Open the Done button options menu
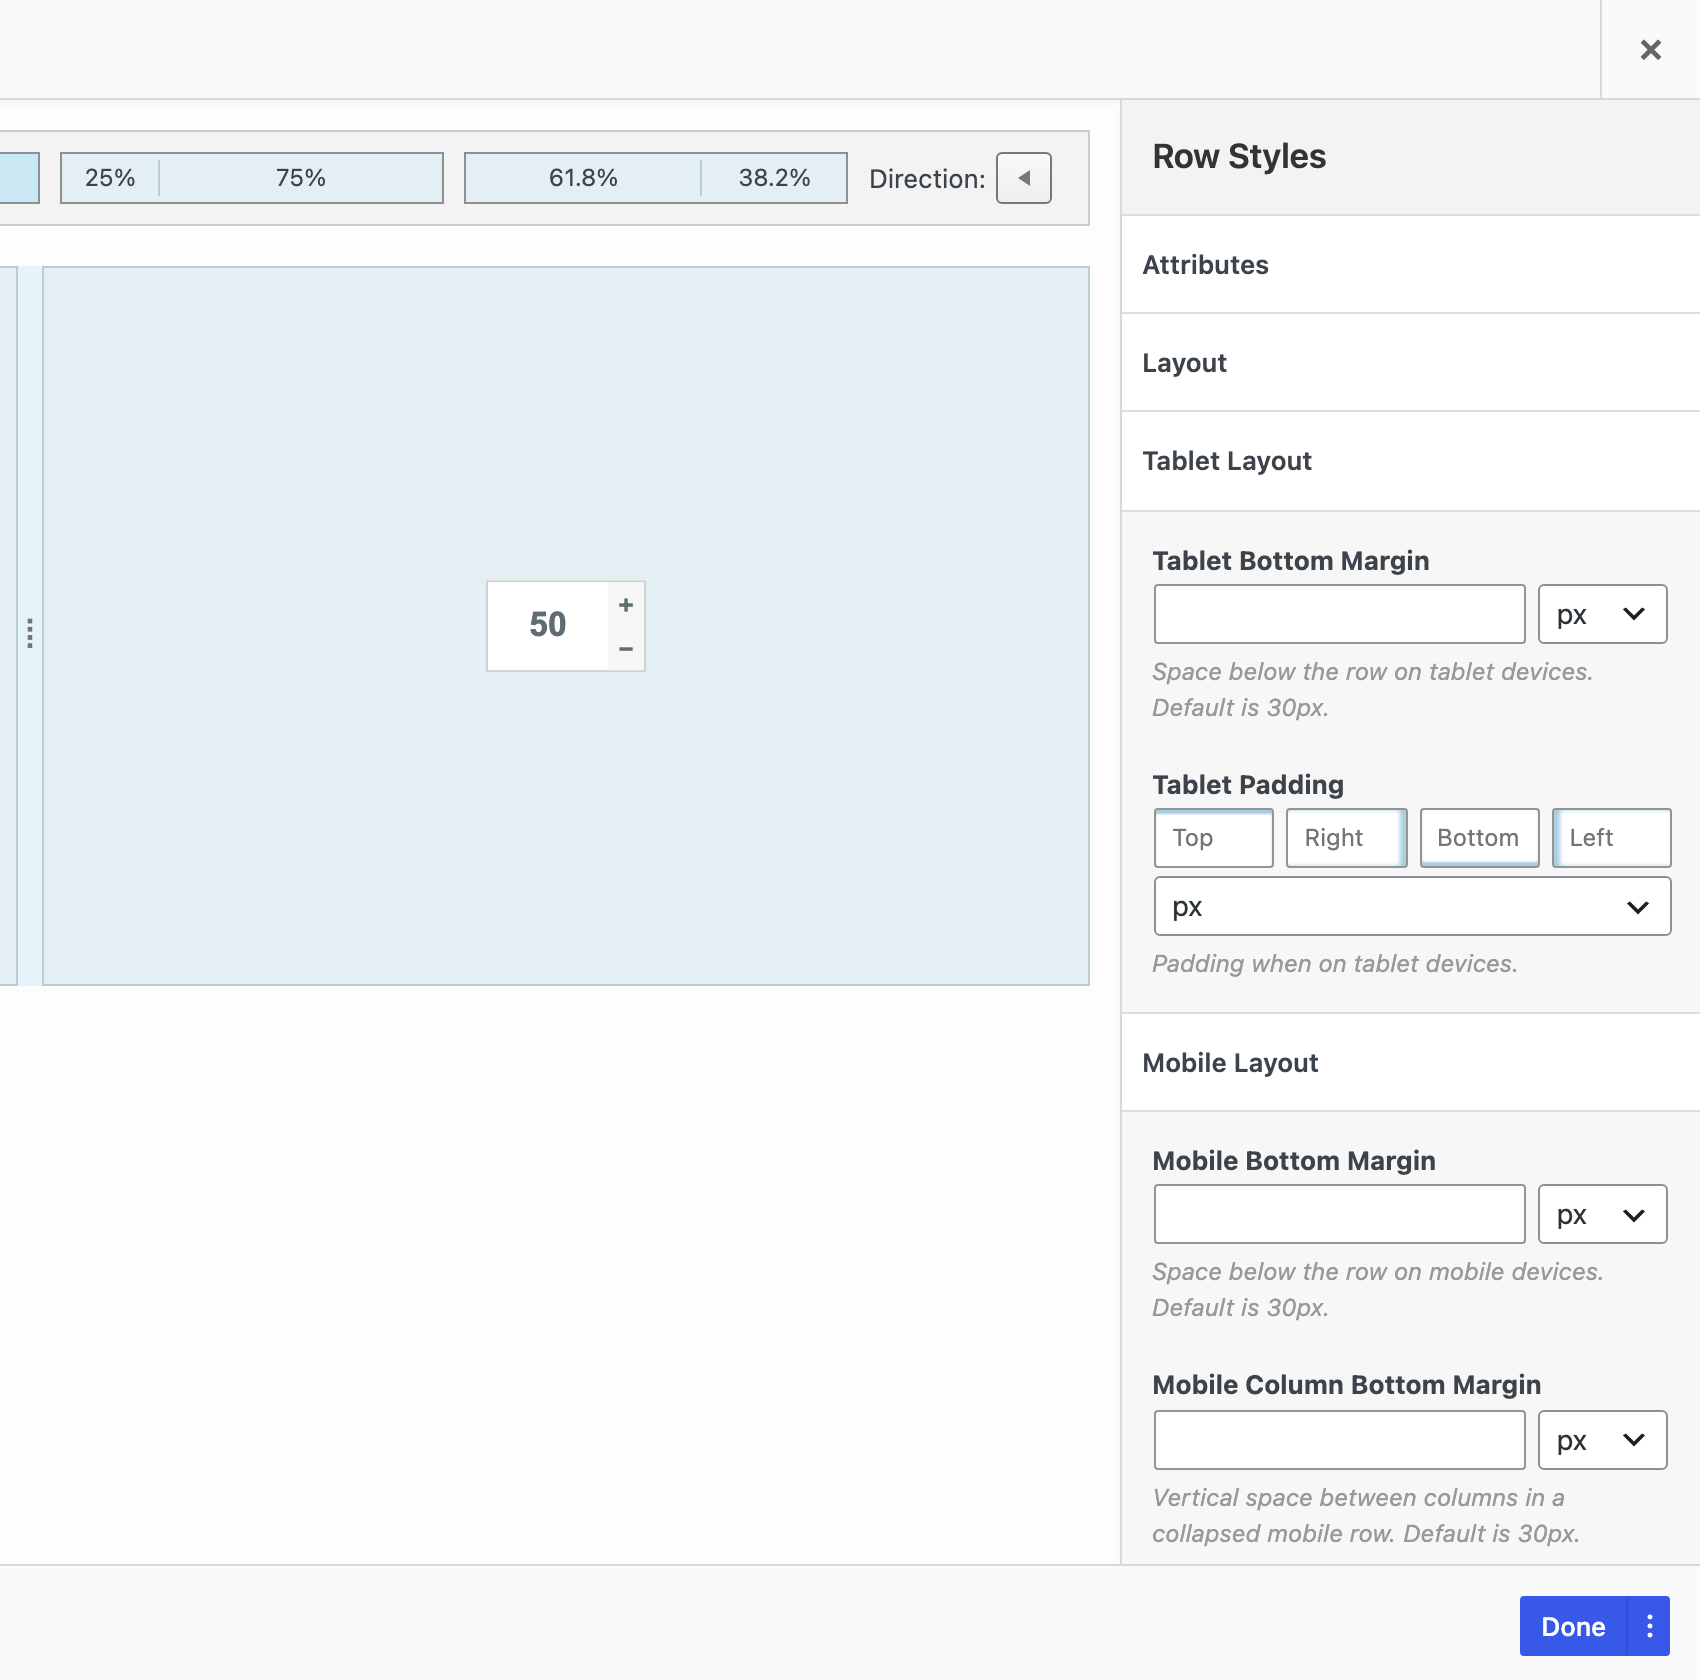Viewport: 1700px width, 1680px height. pos(1649,1626)
